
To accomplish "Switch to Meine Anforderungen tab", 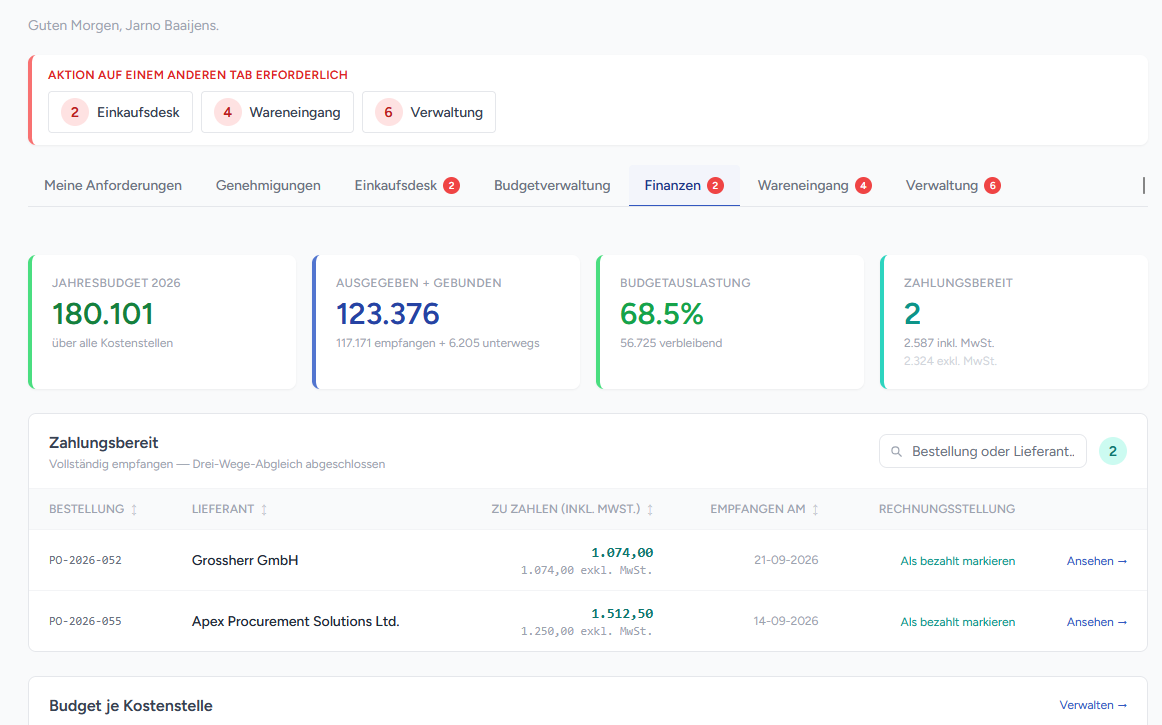I will 113,185.
